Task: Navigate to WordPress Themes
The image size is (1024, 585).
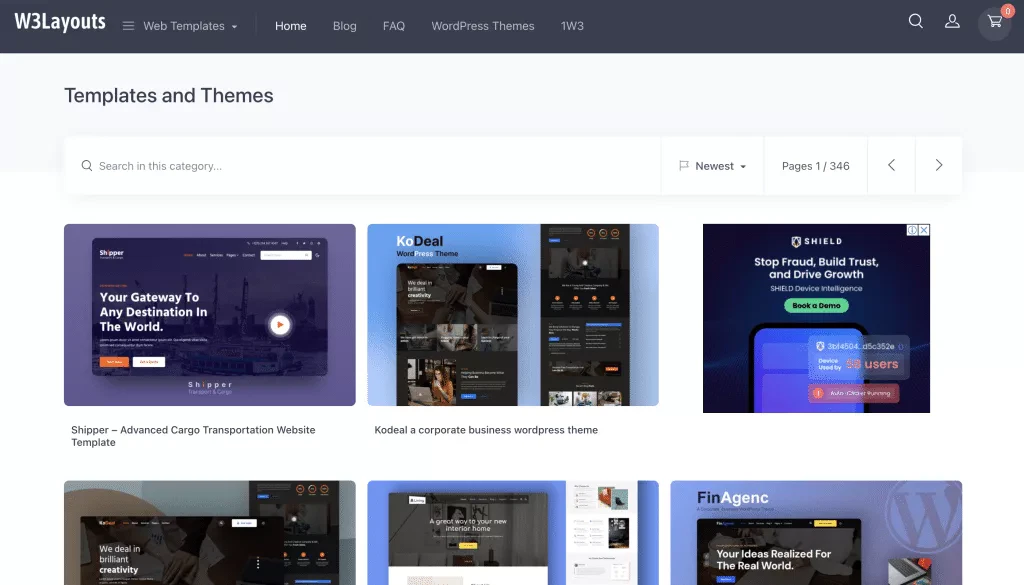Action: click(x=483, y=26)
